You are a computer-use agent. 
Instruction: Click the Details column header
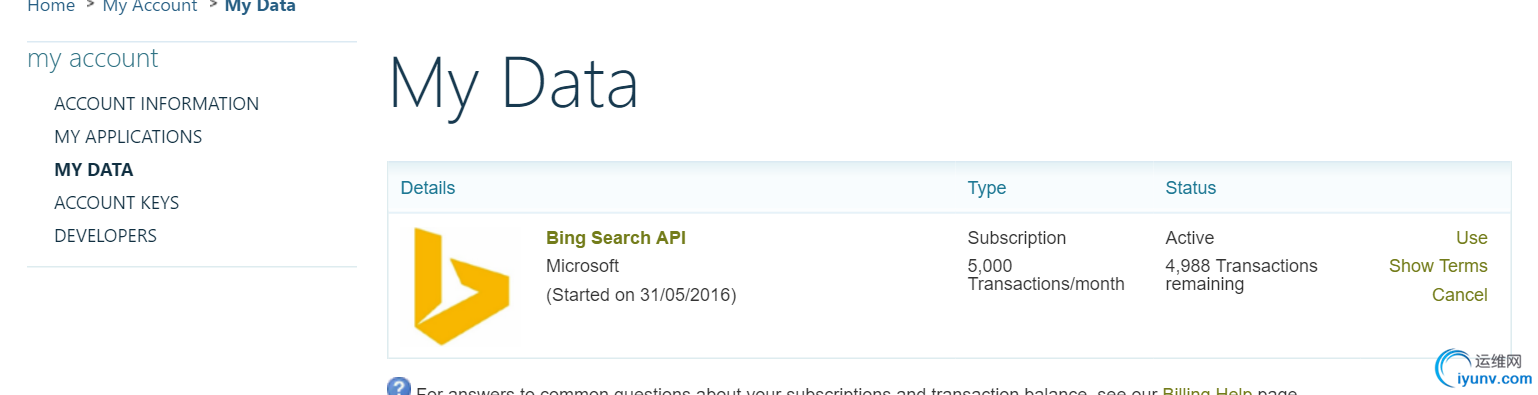428,188
